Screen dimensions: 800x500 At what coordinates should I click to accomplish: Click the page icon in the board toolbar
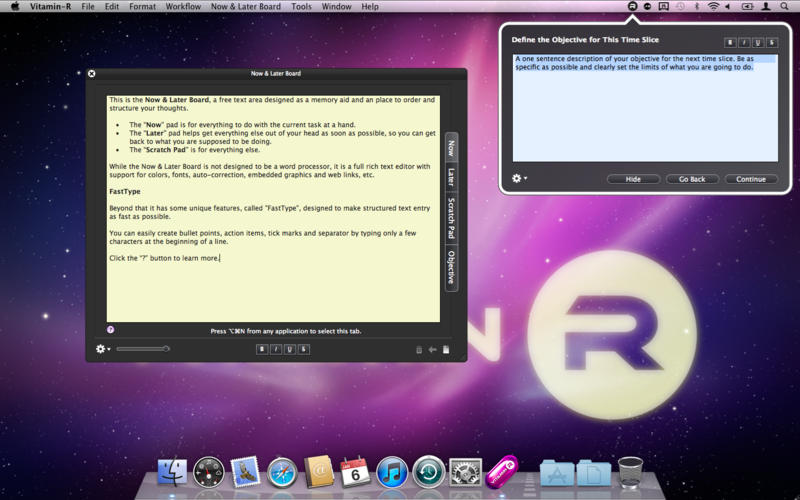point(446,349)
